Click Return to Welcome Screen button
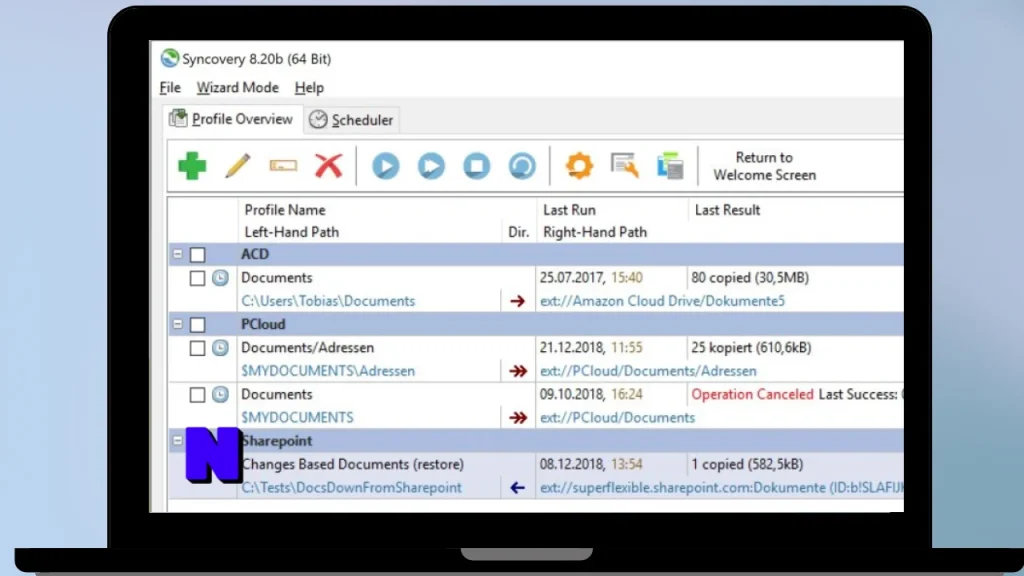The width and height of the screenshot is (1024, 576). click(764, 166)
